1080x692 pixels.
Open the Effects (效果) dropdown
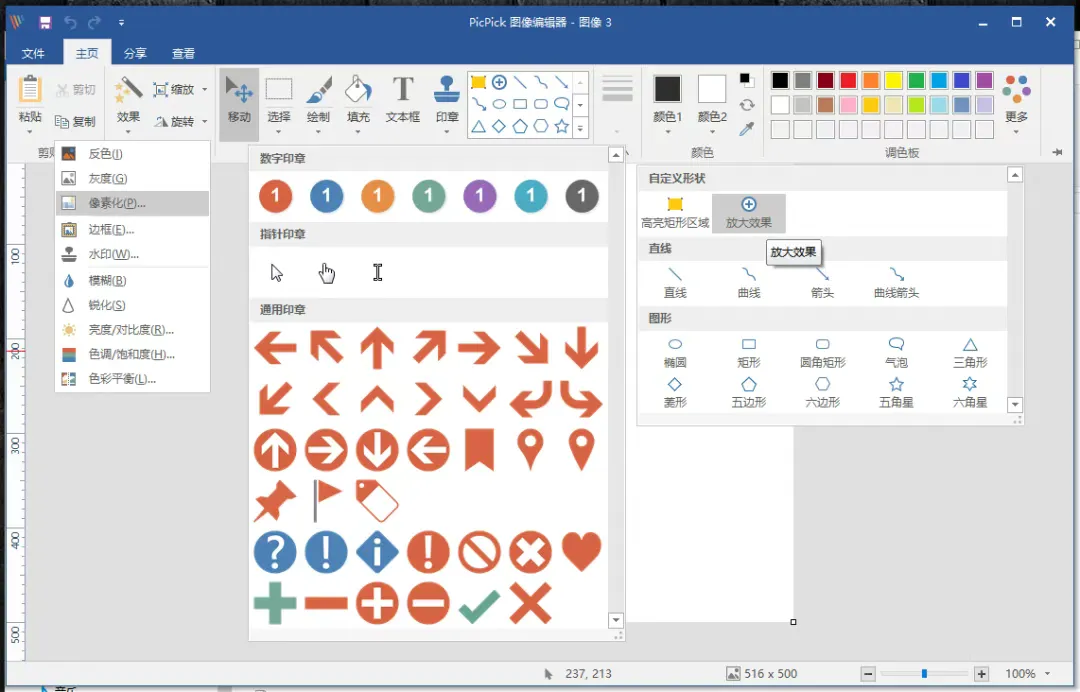[129, 101]
